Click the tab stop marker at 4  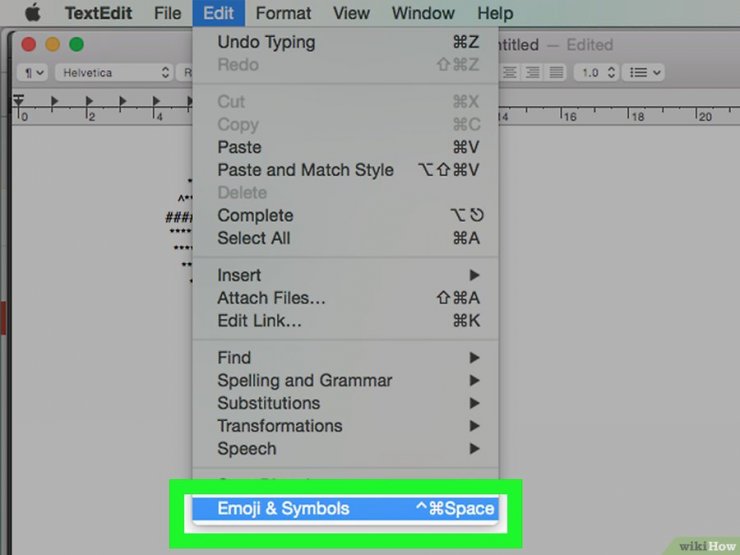156,101
